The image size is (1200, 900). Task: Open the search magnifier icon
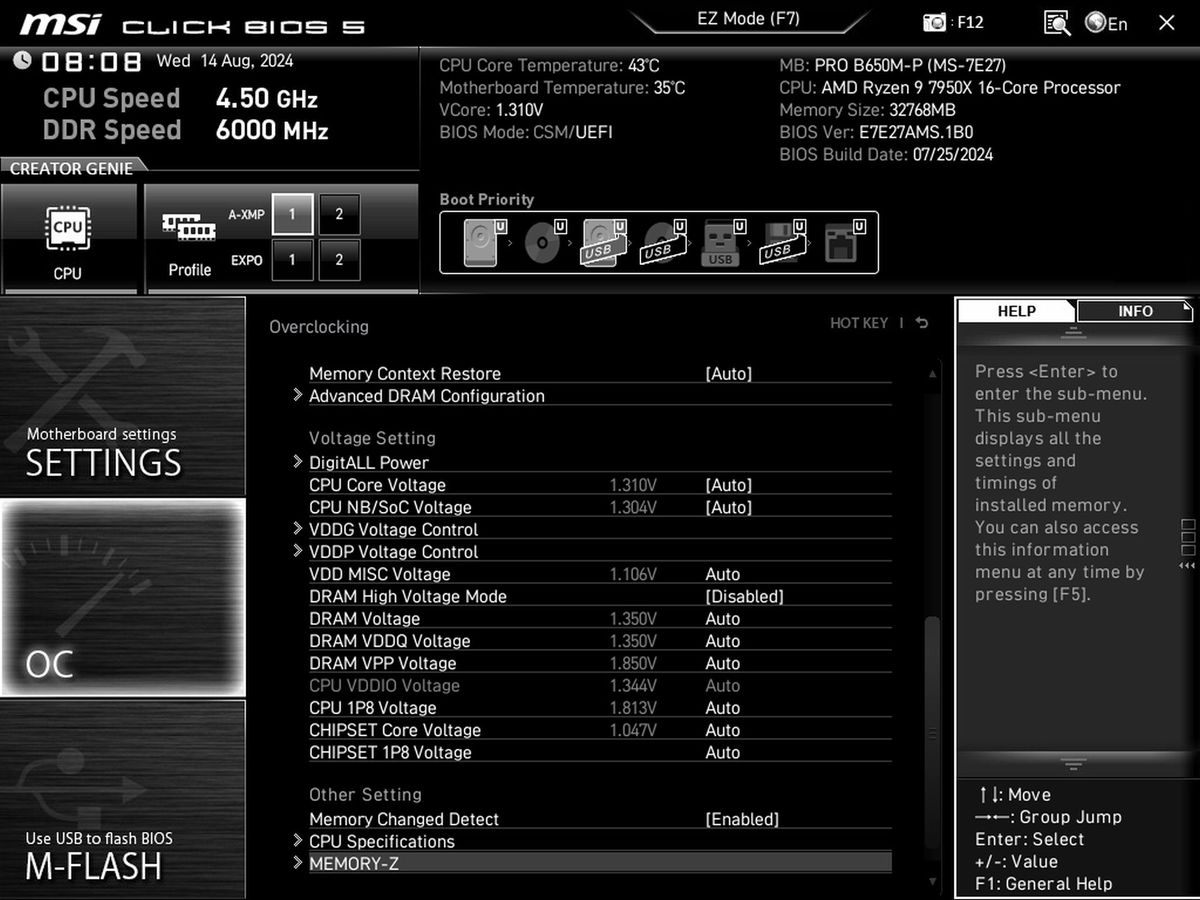(1056, 23)
